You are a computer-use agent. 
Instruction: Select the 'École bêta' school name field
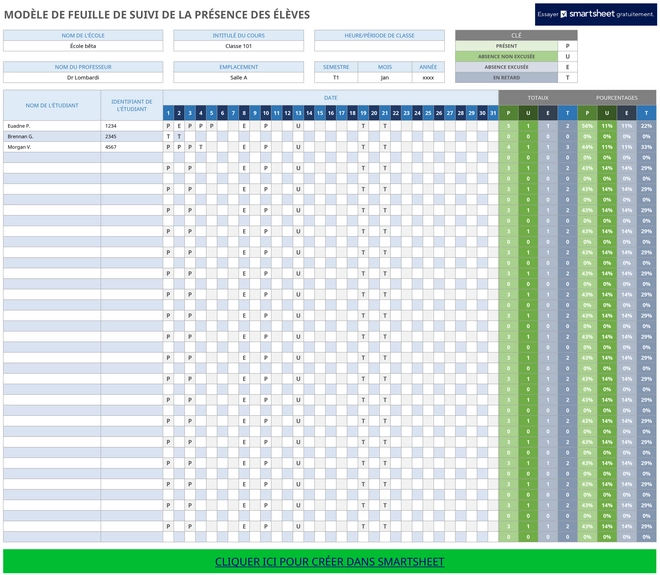tap(83, 46)
